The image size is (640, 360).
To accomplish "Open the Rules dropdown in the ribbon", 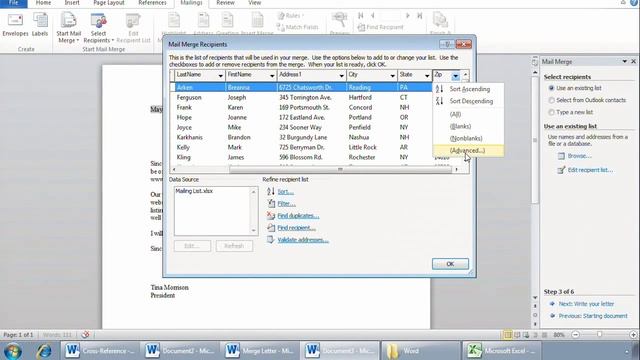I will point(292,16).
